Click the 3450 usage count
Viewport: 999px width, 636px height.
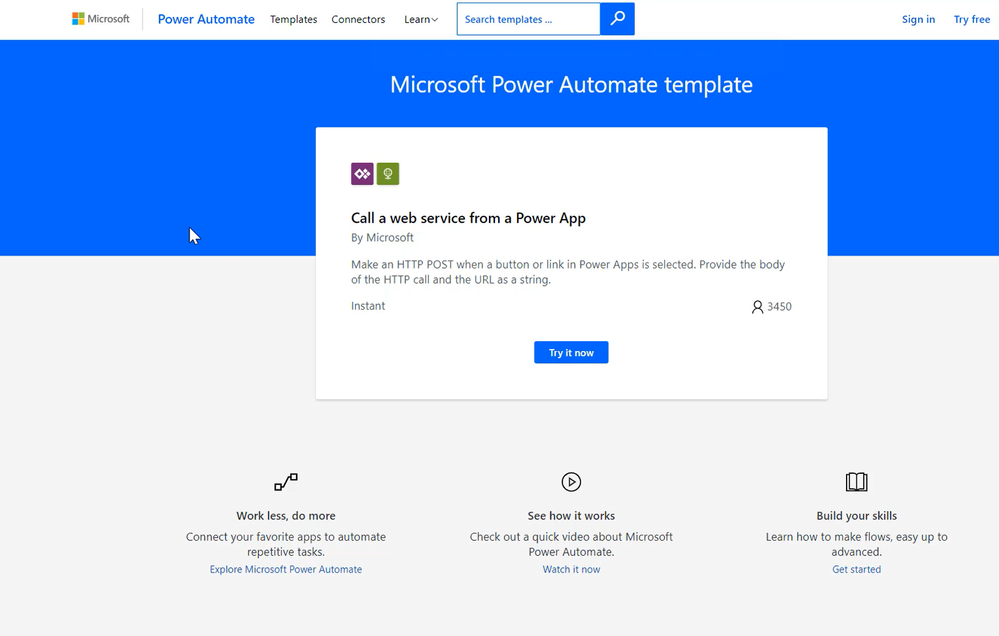click(779, 307)
